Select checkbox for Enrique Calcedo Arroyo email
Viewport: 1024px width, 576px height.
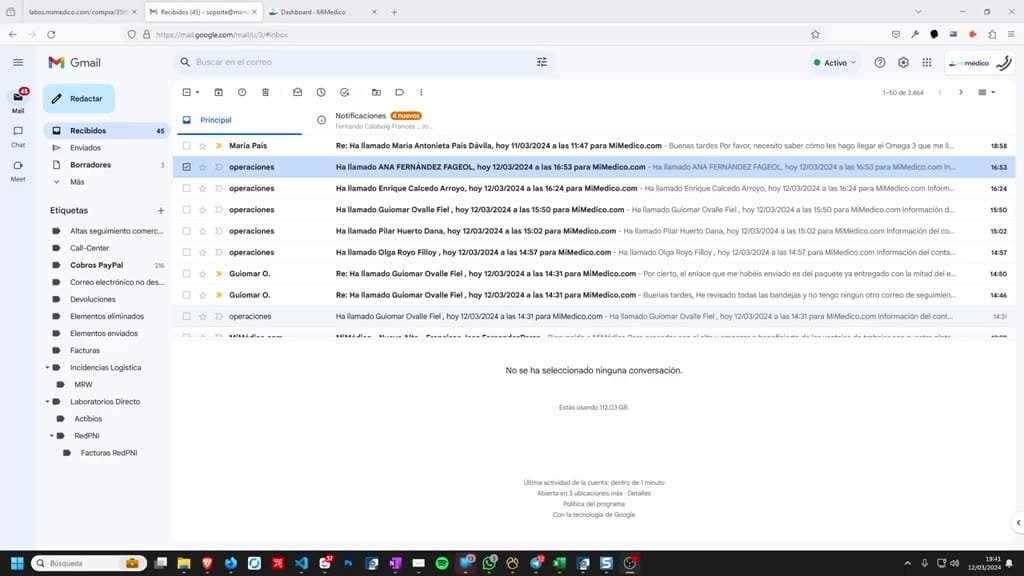[x=187, y=188]
